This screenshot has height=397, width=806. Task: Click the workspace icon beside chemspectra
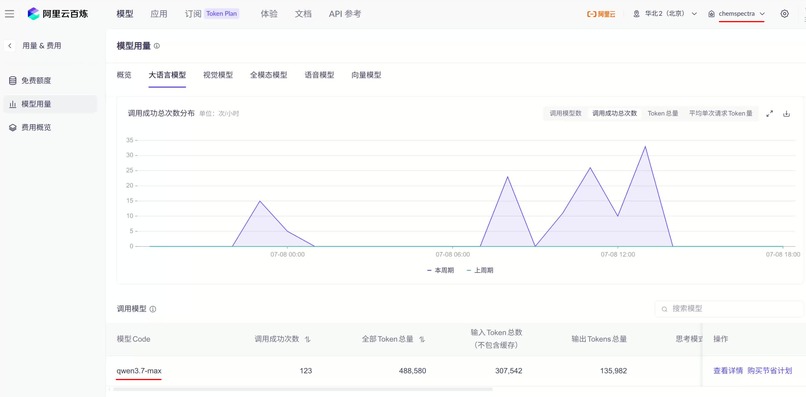point(711,14)
